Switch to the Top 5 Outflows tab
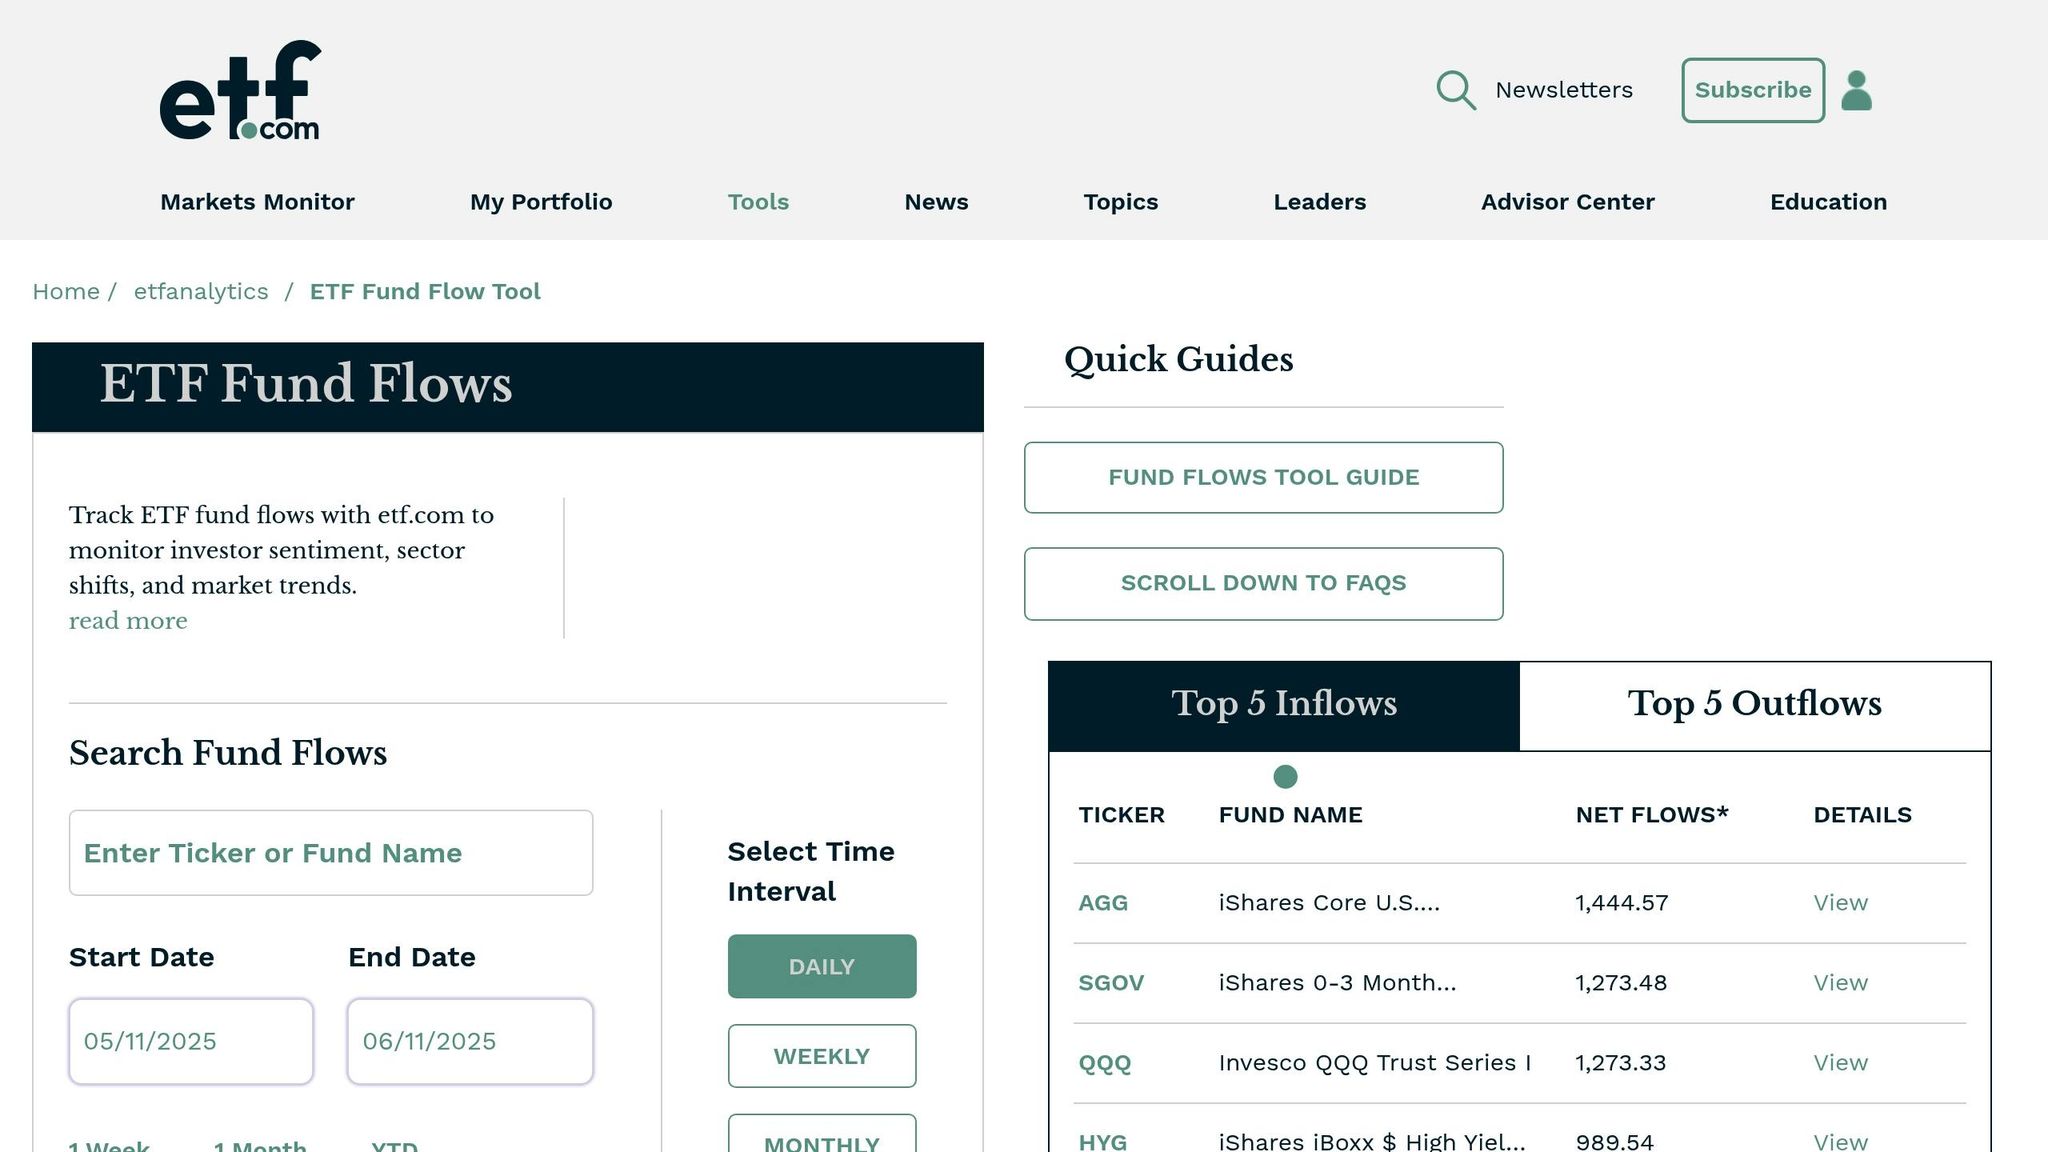 coord(1755,705)
